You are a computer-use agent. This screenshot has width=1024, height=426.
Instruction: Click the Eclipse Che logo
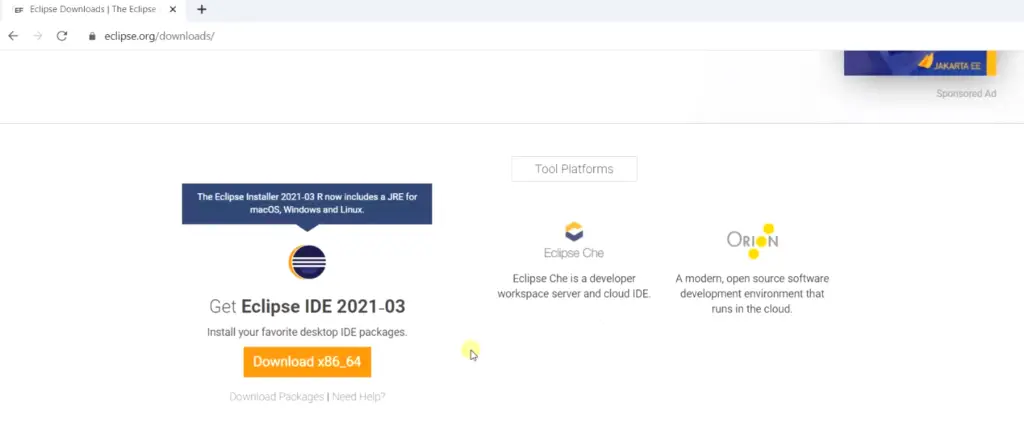[x=574, y=240]
